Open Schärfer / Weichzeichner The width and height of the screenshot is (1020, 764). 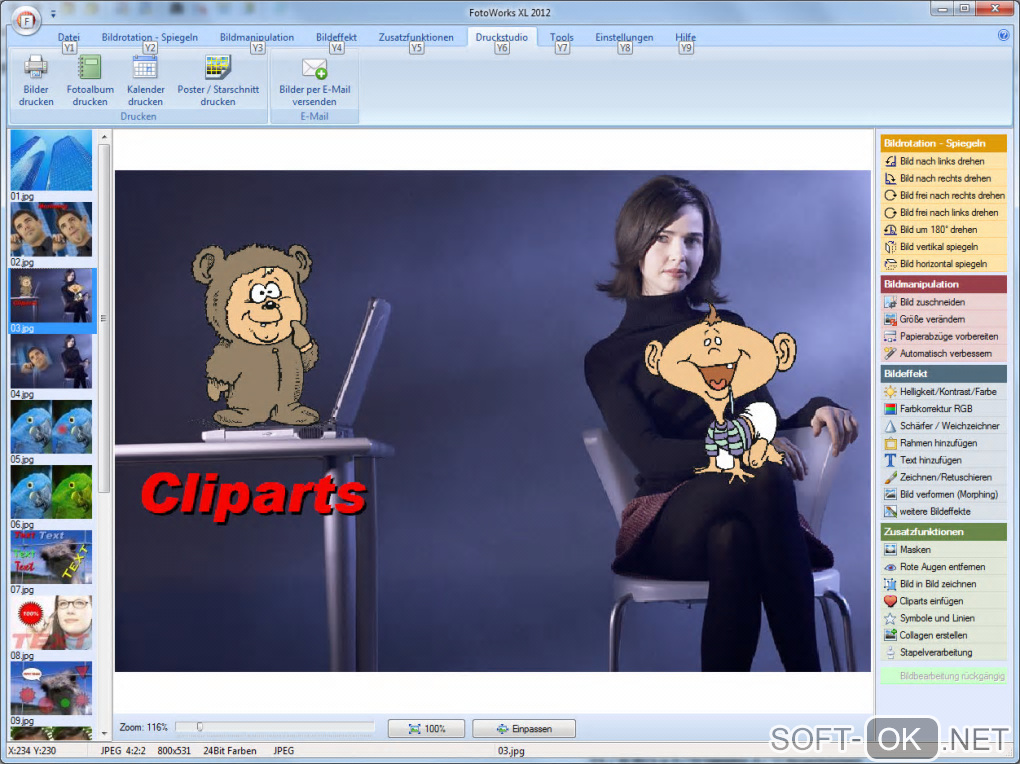(x=943, y=426)
